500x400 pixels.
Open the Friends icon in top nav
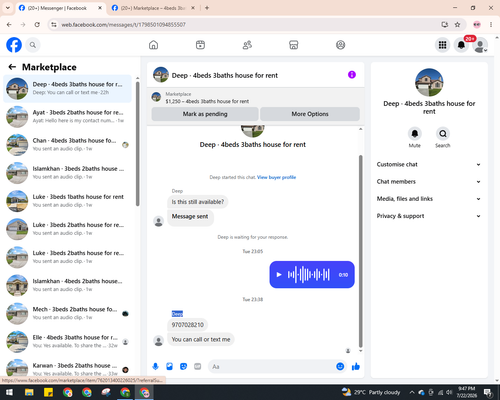(247, 45)
